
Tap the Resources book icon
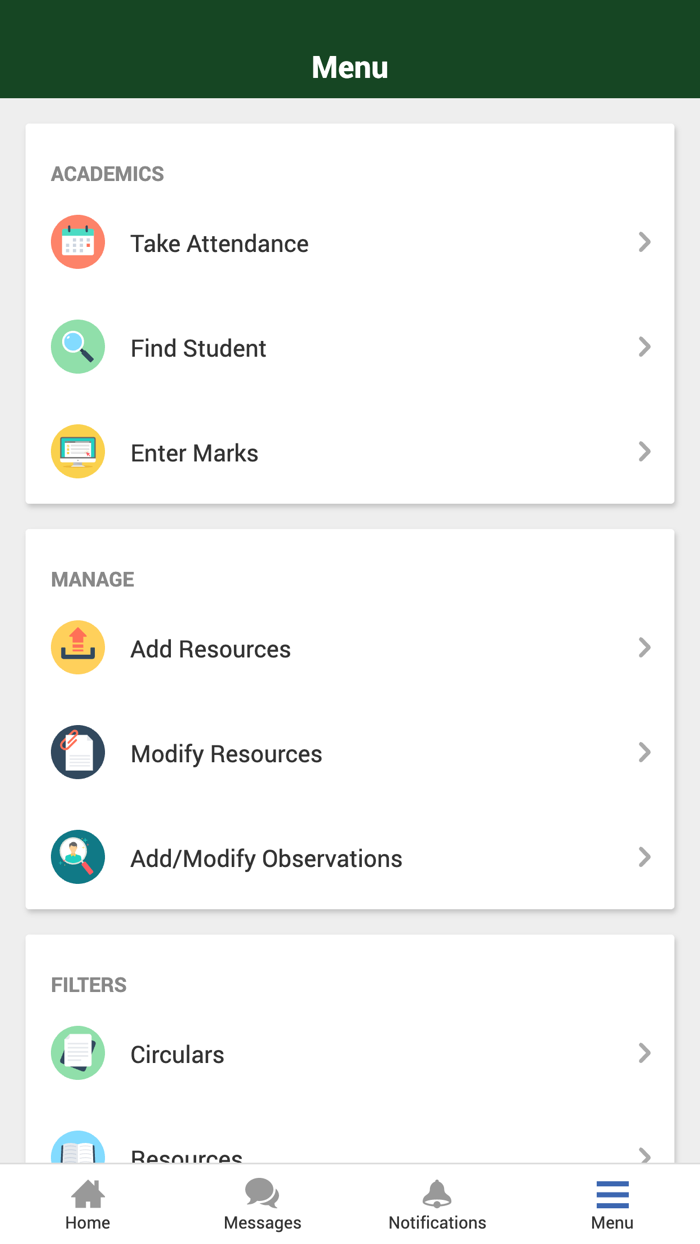(x=78, y=1150)
